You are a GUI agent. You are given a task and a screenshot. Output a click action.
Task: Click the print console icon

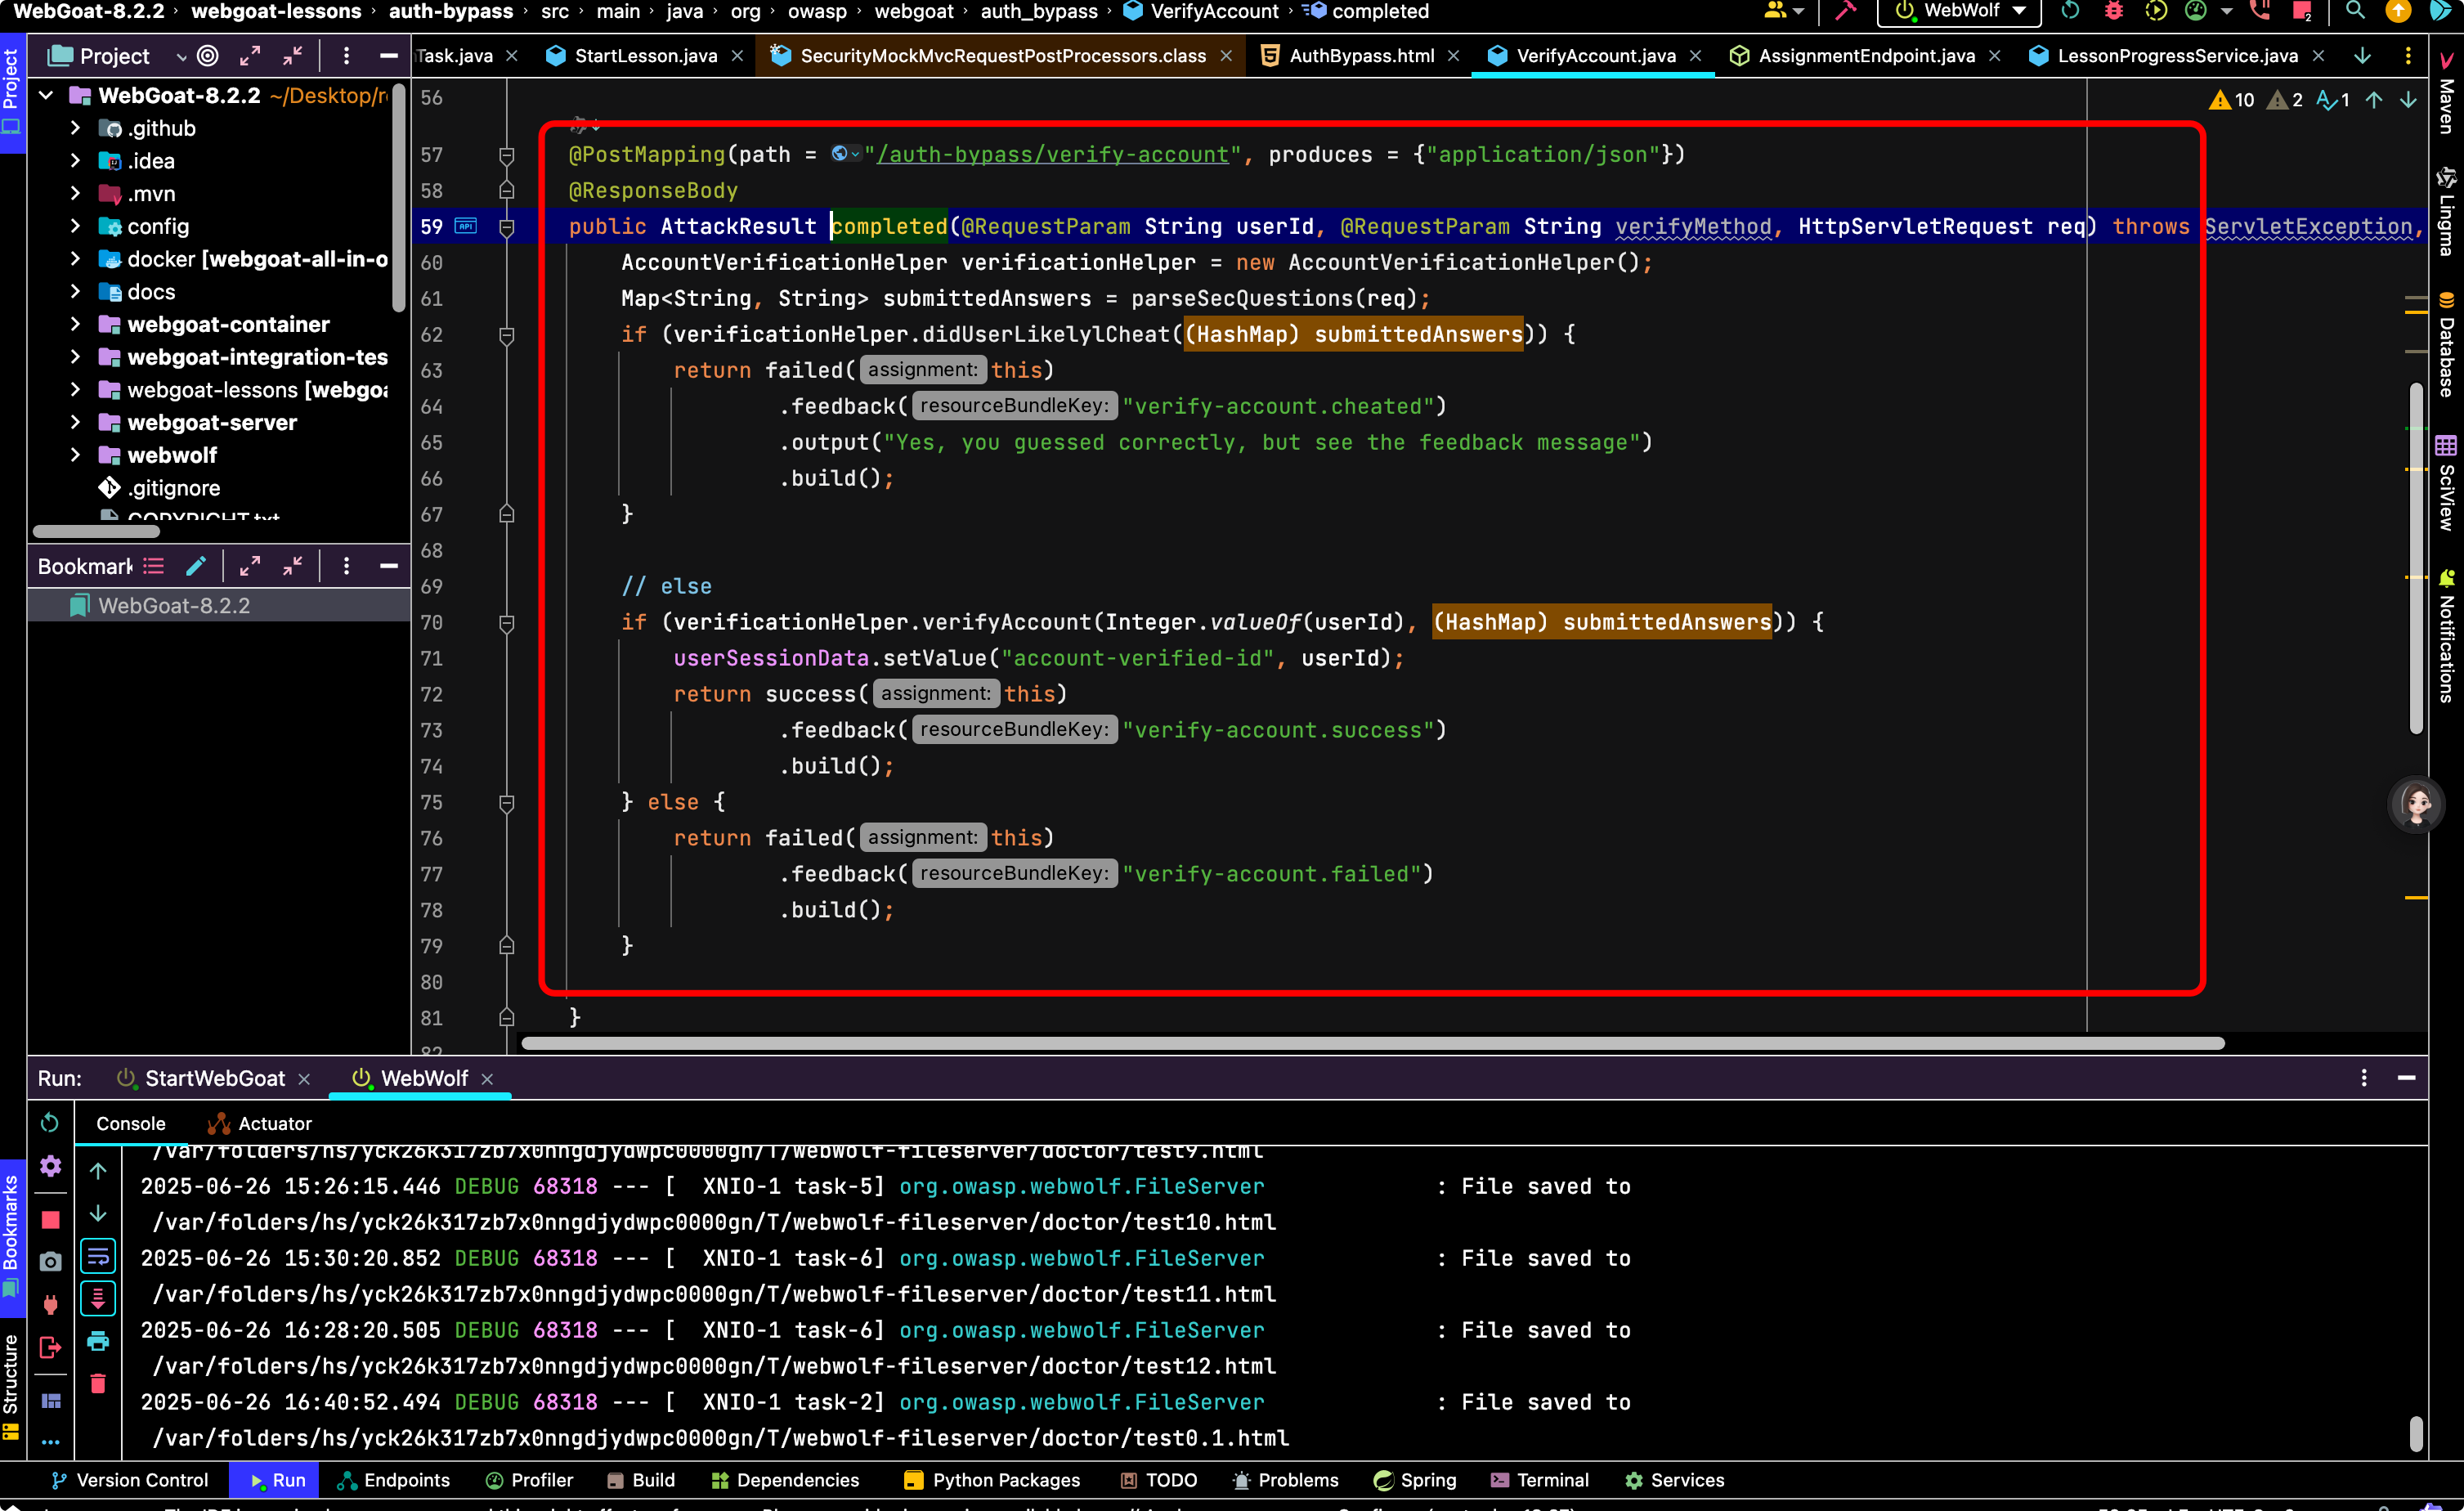point(98,1342)
